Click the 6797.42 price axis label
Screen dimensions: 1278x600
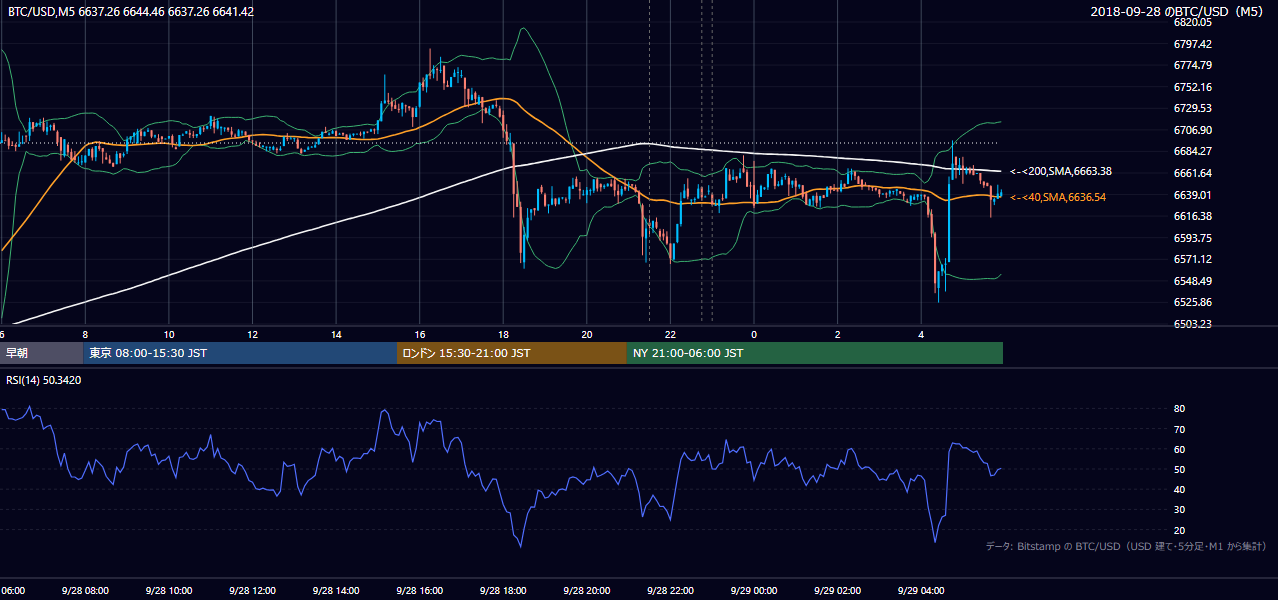pos(1193,44)
